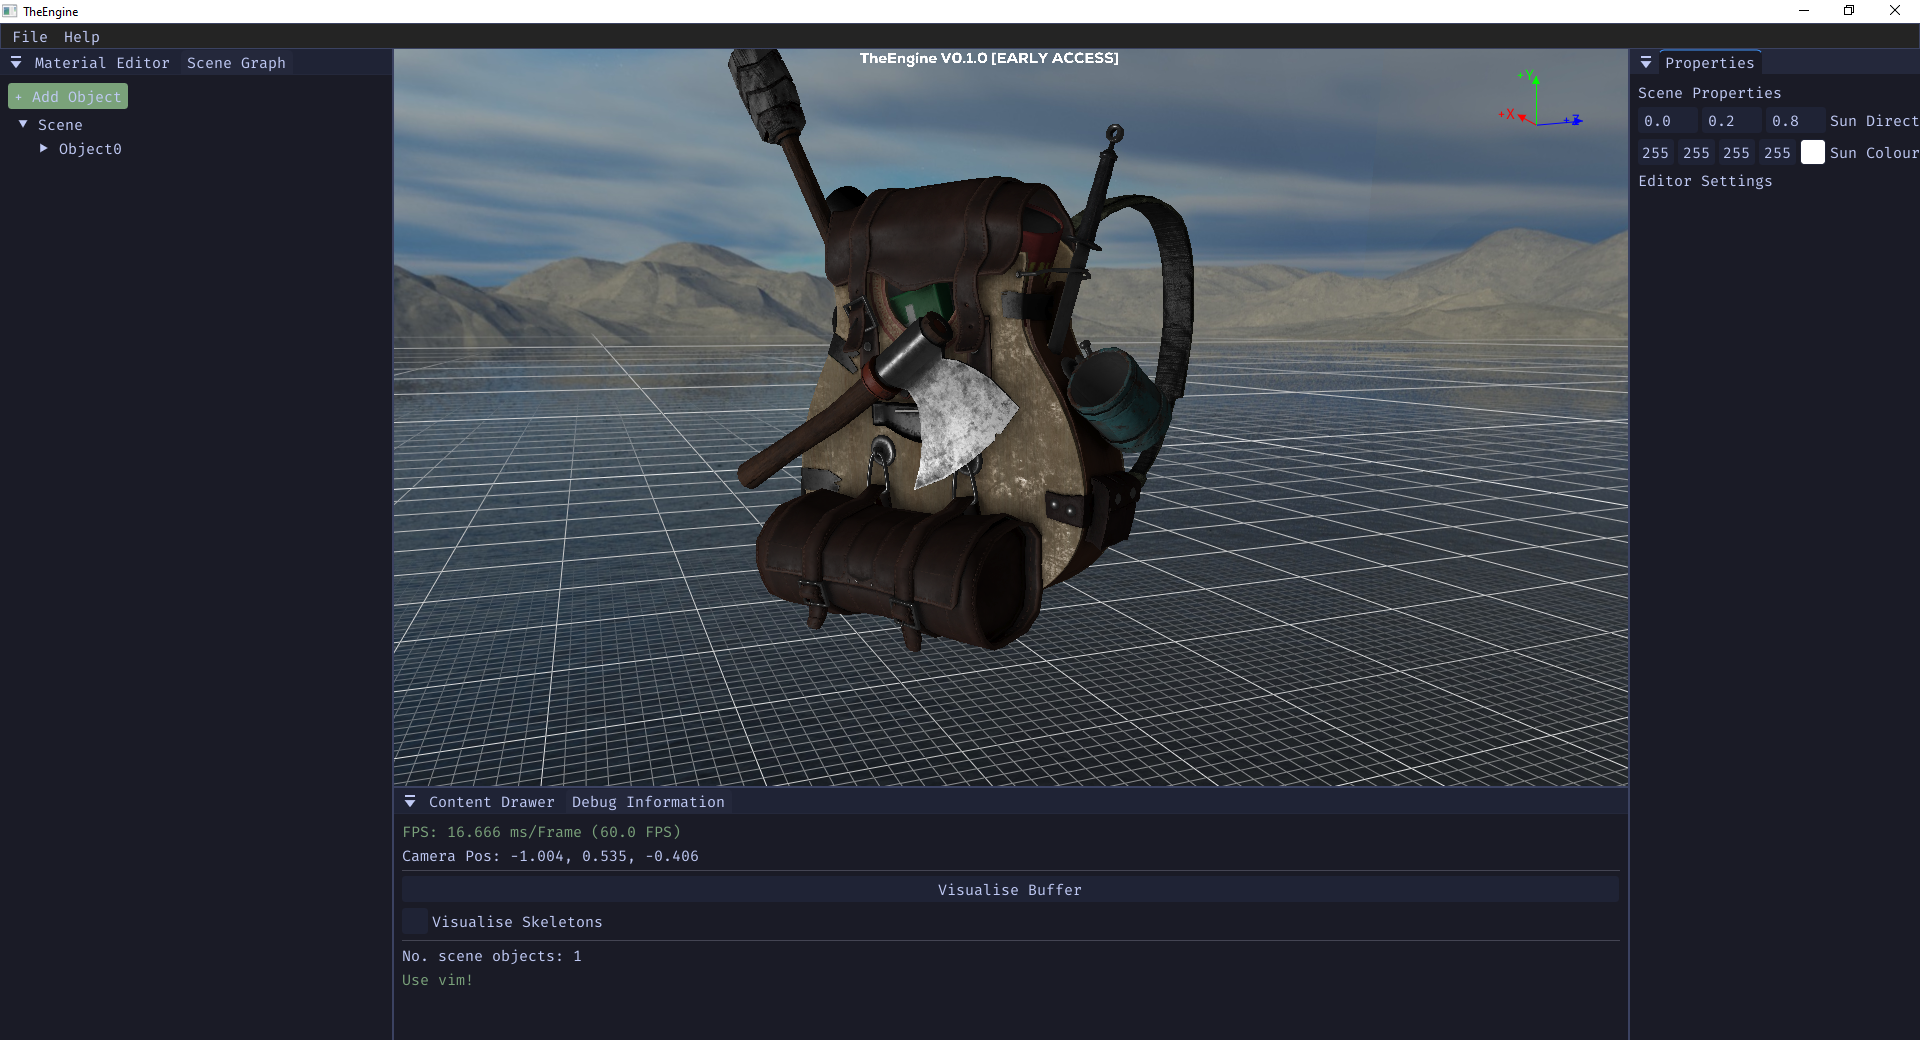Image resolution: width=1920 pixels, height=1040 pixels.
Task: Click the Visualise Buffer button
Action: (1010, 889)
